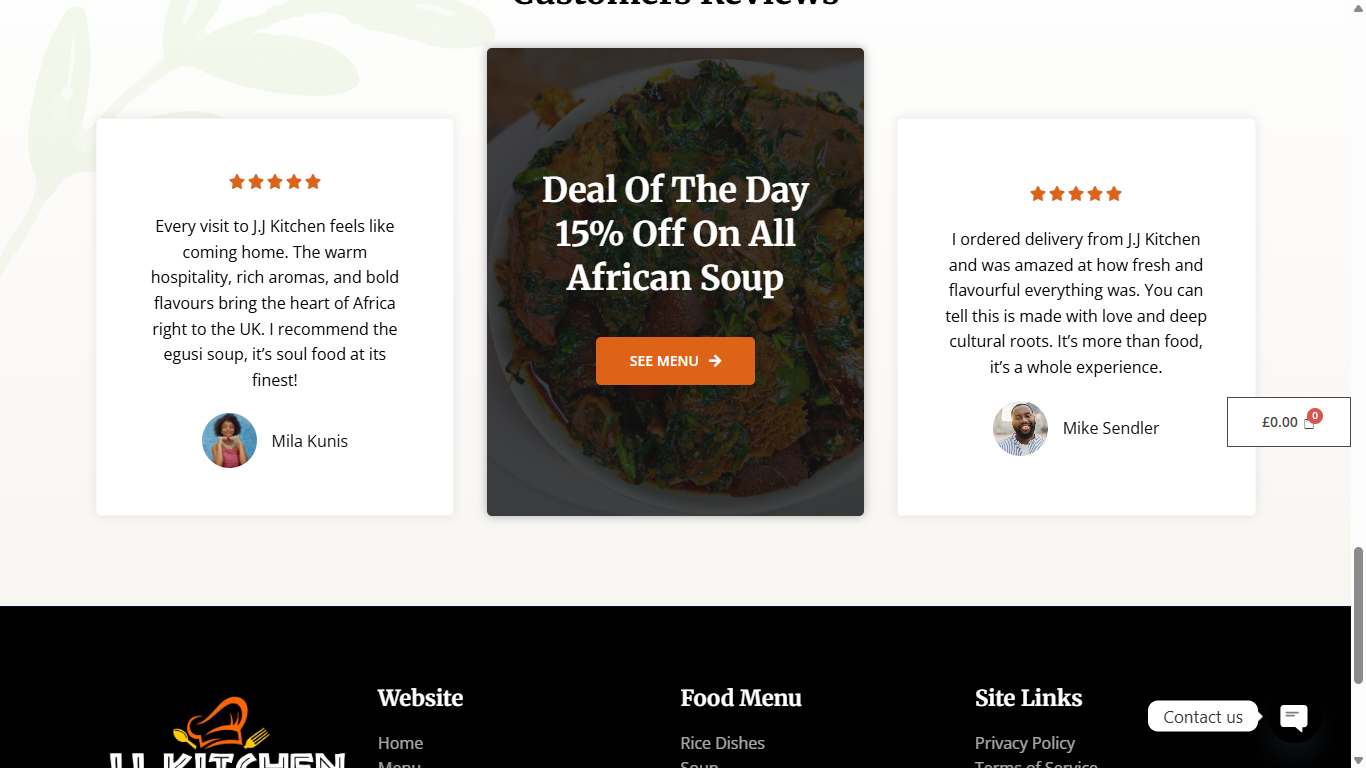Open the chat bubble icon button
The image size is (1366, 768).
(x=1294, y=716)
